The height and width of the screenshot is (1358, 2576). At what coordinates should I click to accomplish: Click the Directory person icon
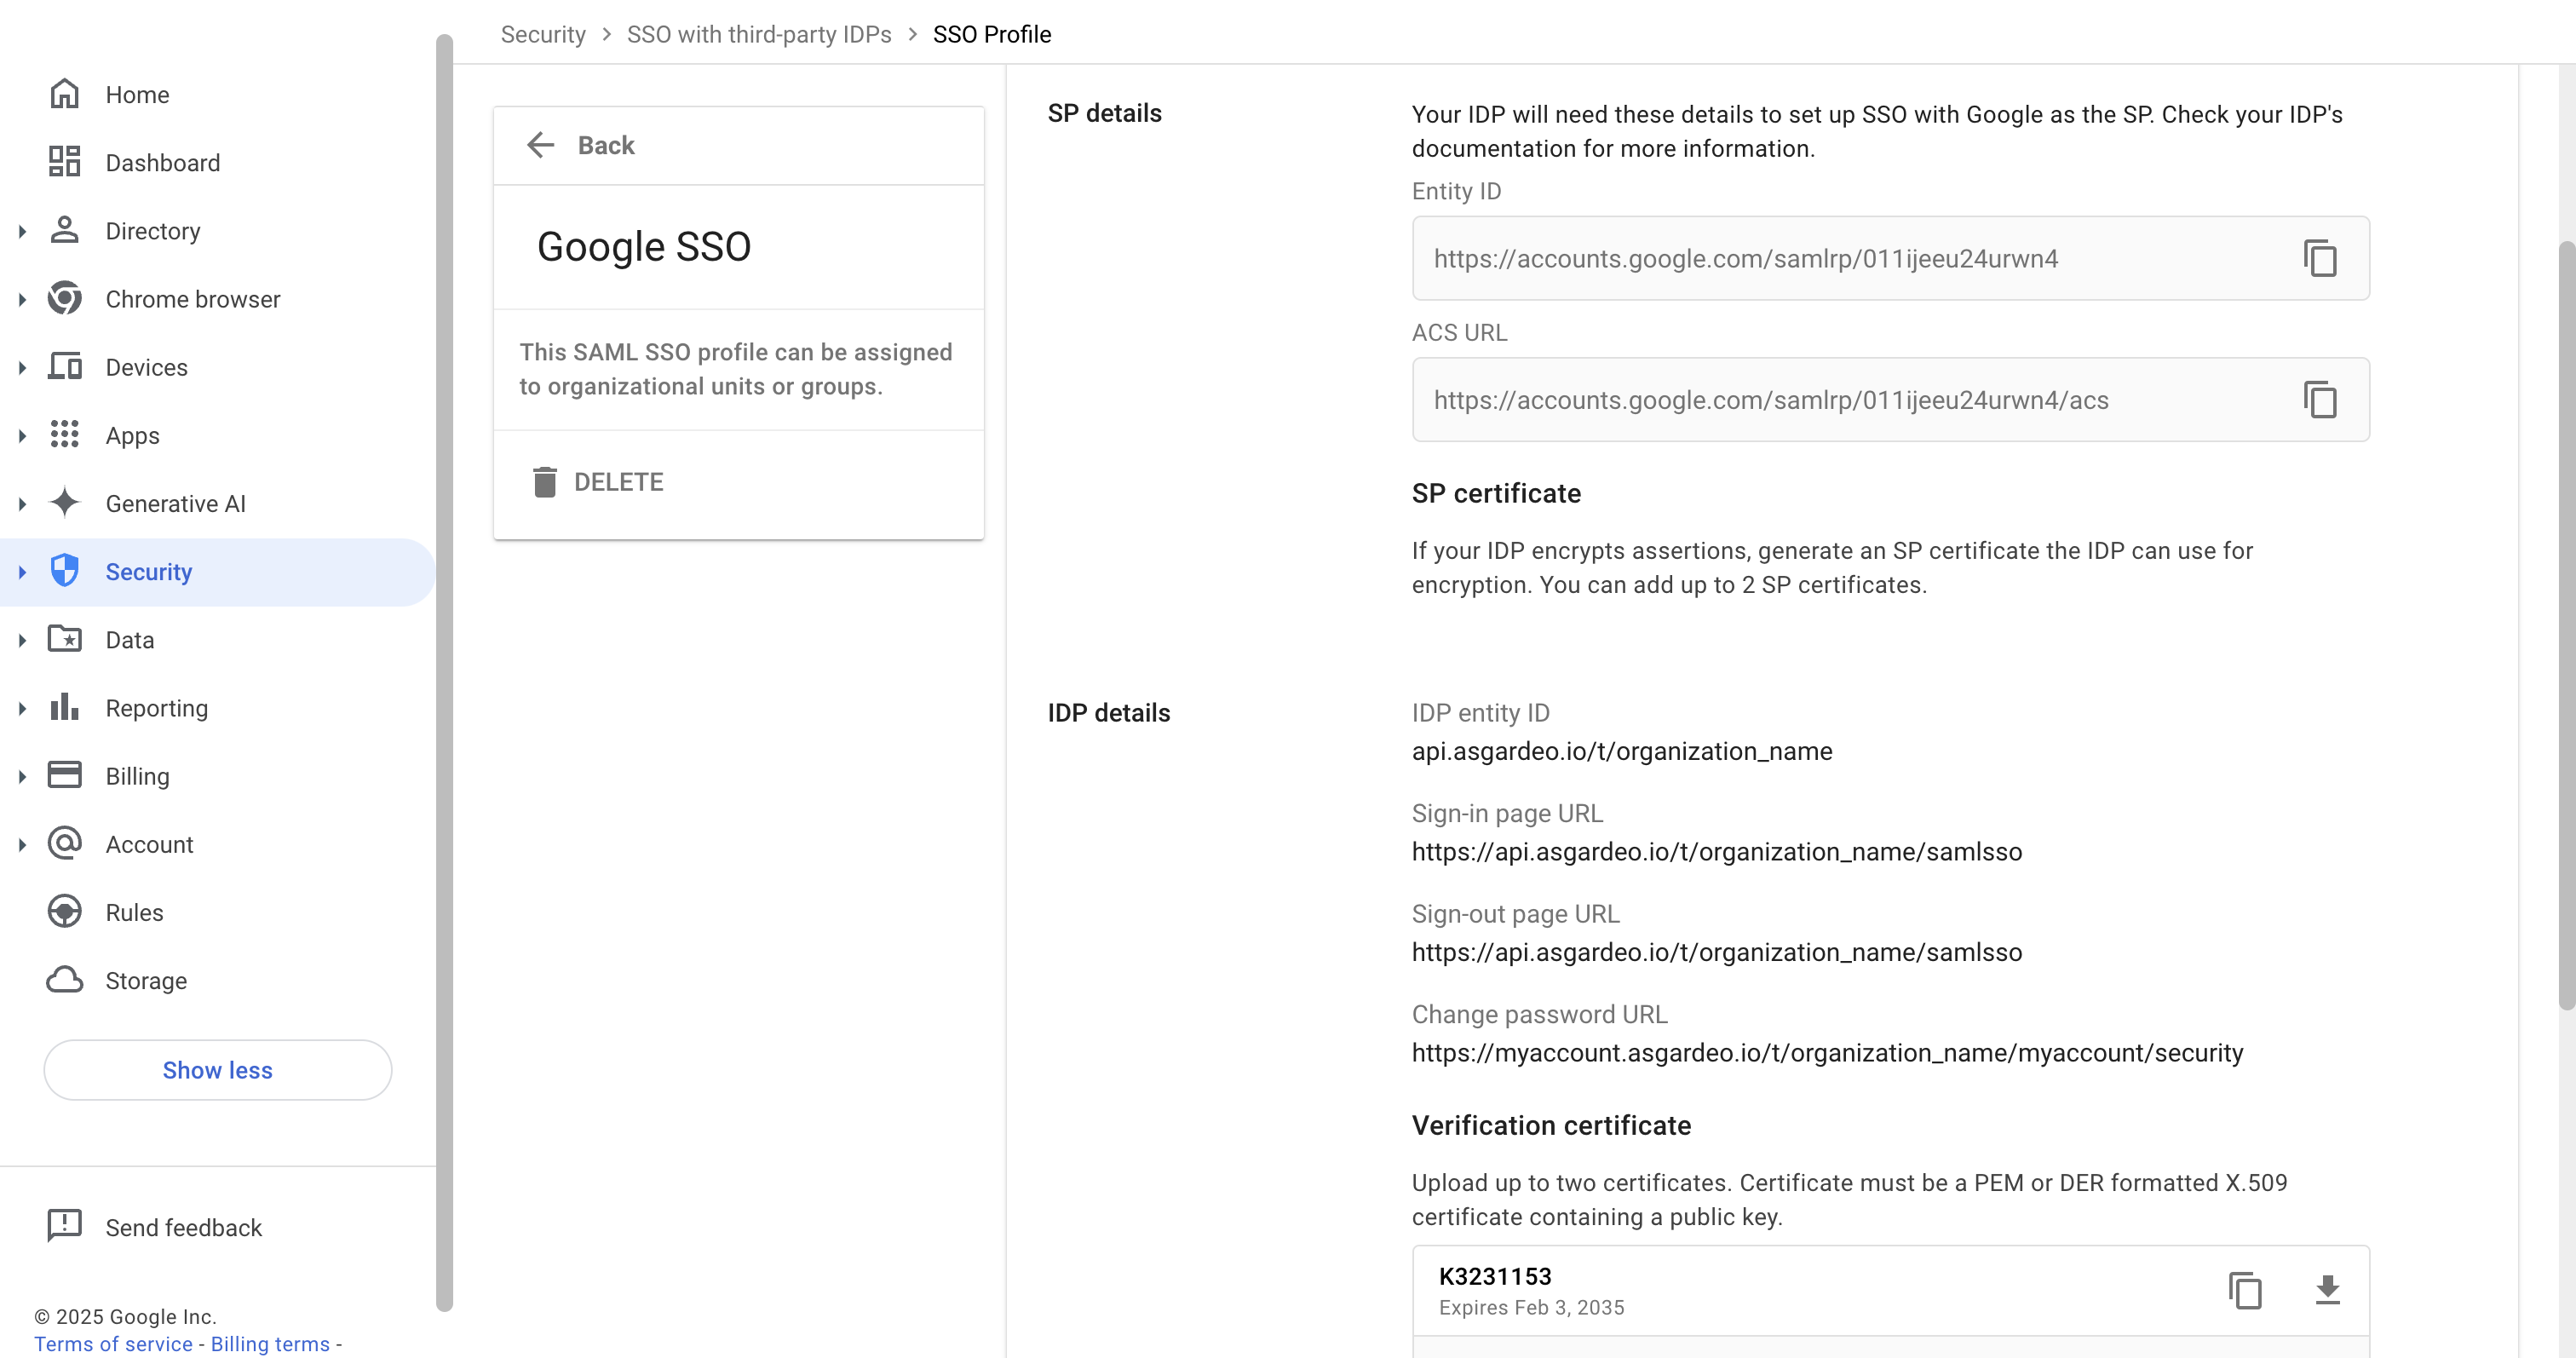[64, 230]
